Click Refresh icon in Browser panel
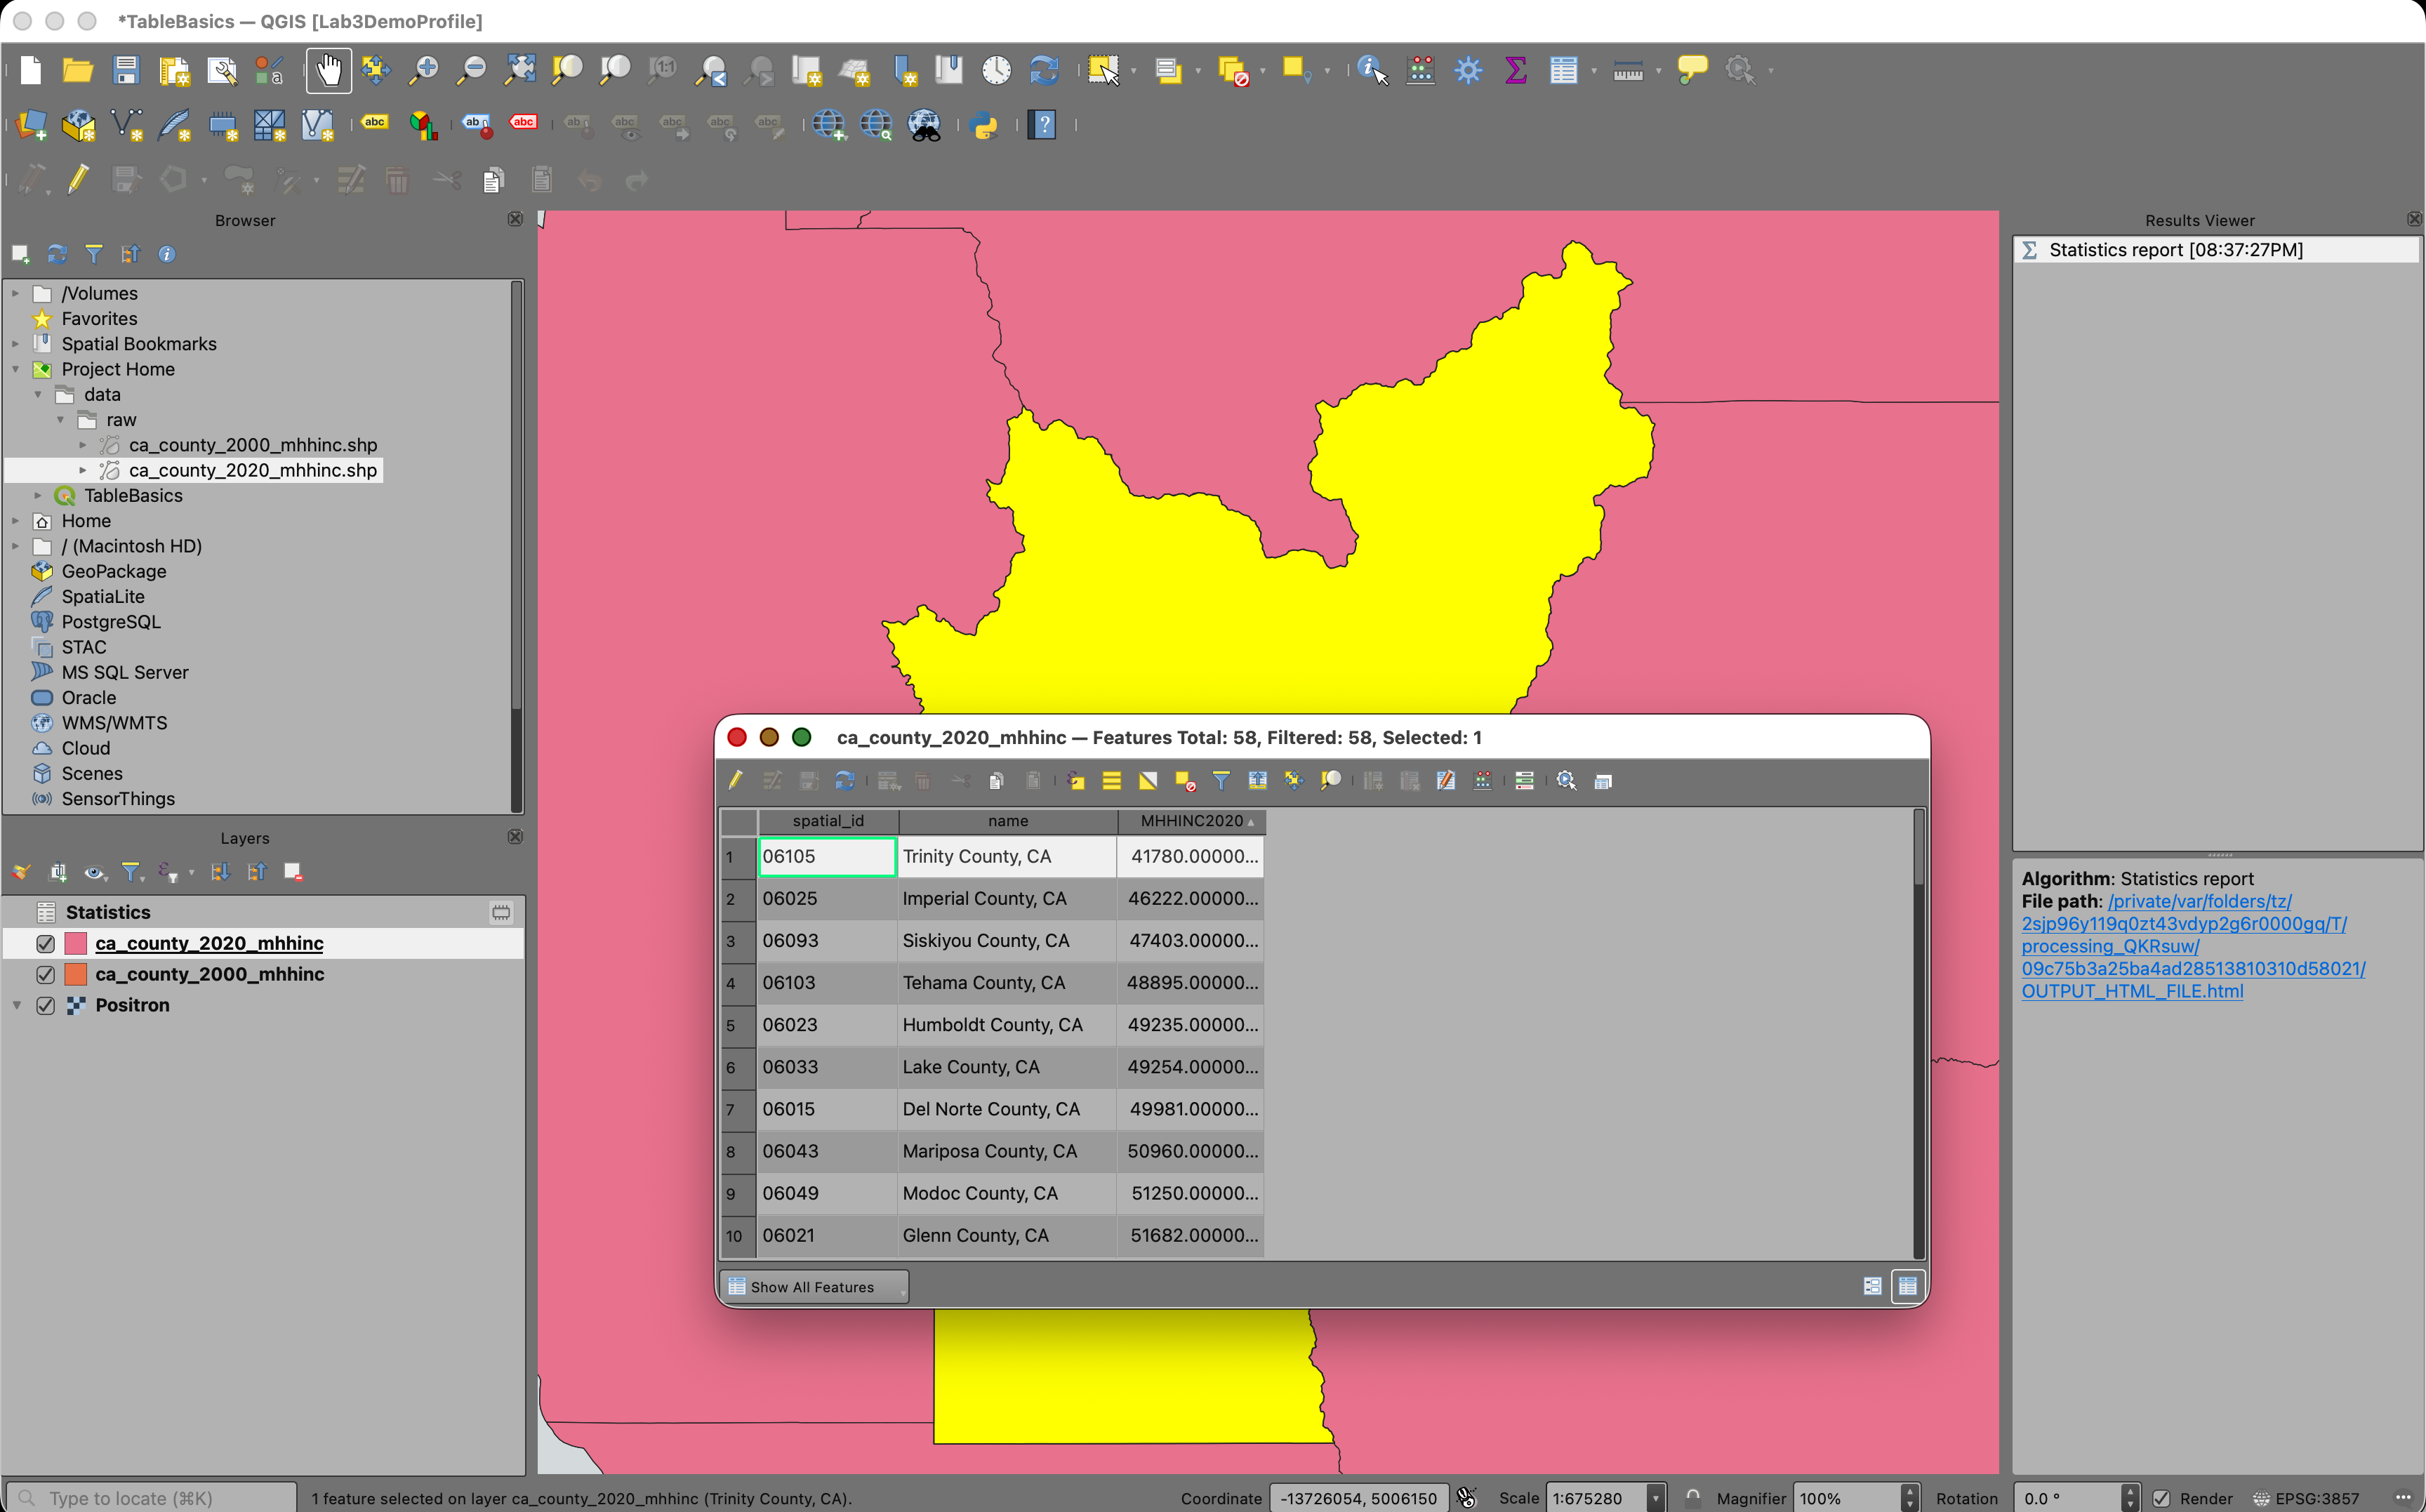Image resolution: width=2426 pixels, height=1512 pixels. point(57,254)
